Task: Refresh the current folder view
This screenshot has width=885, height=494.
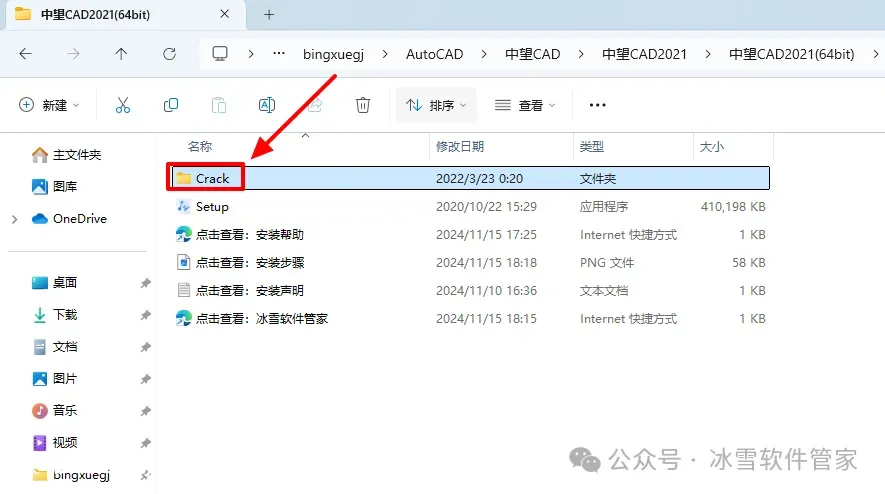Action: [x=169, y=54]
